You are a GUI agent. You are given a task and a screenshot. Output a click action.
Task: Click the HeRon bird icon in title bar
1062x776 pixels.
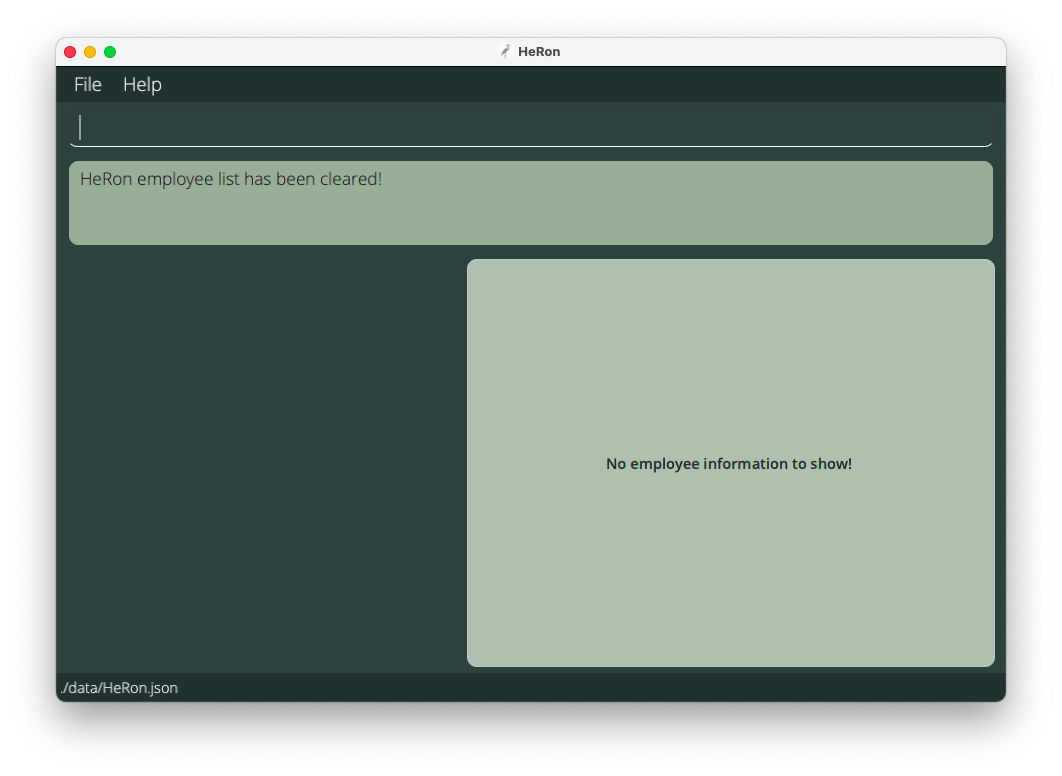(505, 51)
